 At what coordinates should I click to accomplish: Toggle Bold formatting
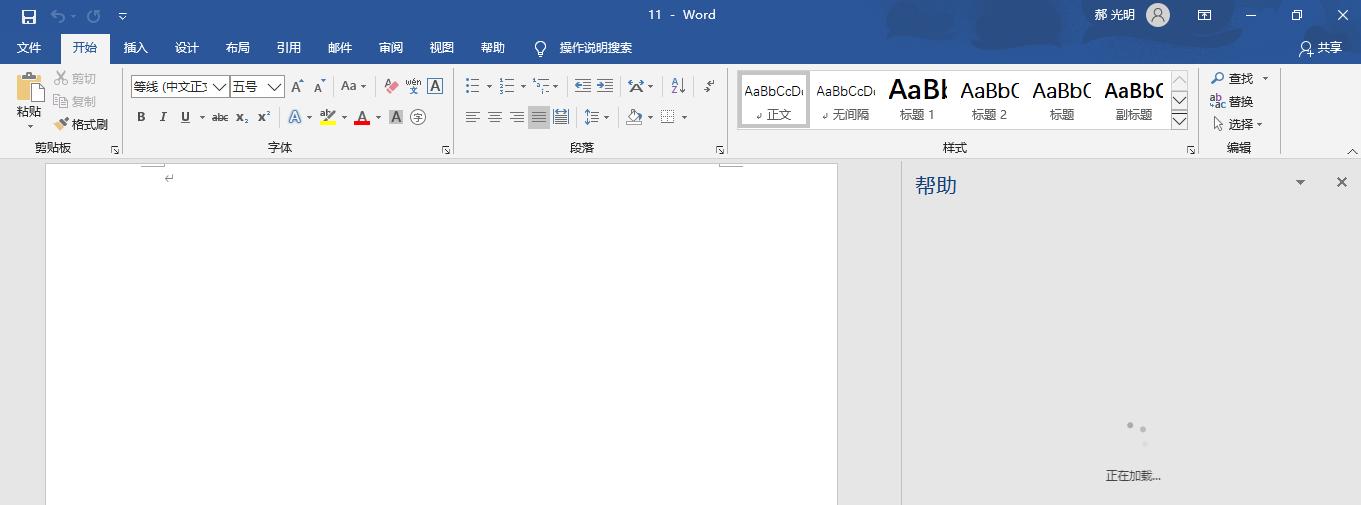click(x=141, y=118)
